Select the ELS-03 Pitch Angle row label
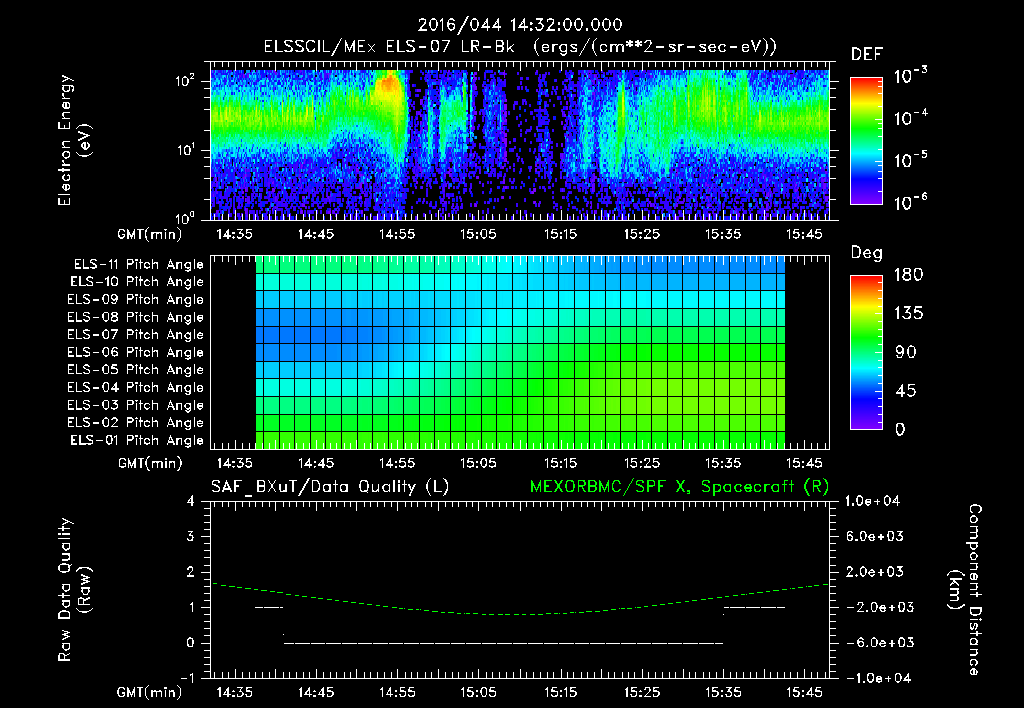Image resolution: width=1024 pixels, height=708 pixels. click(x=136, y=405)
